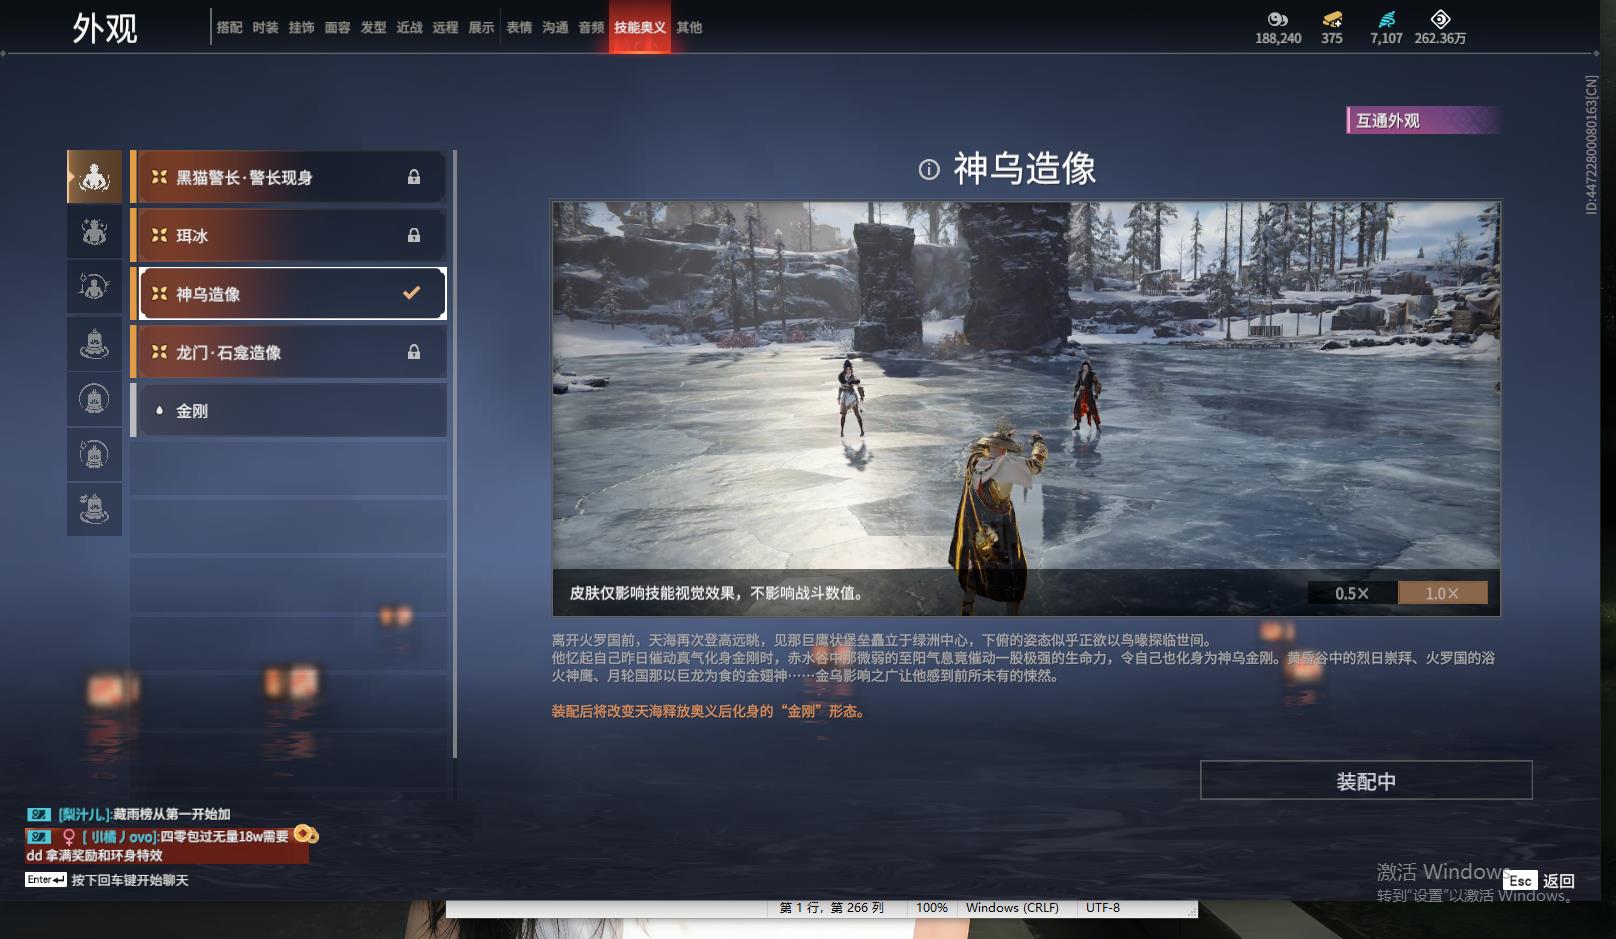Click the 互通外观 button

click(1422, 120)
